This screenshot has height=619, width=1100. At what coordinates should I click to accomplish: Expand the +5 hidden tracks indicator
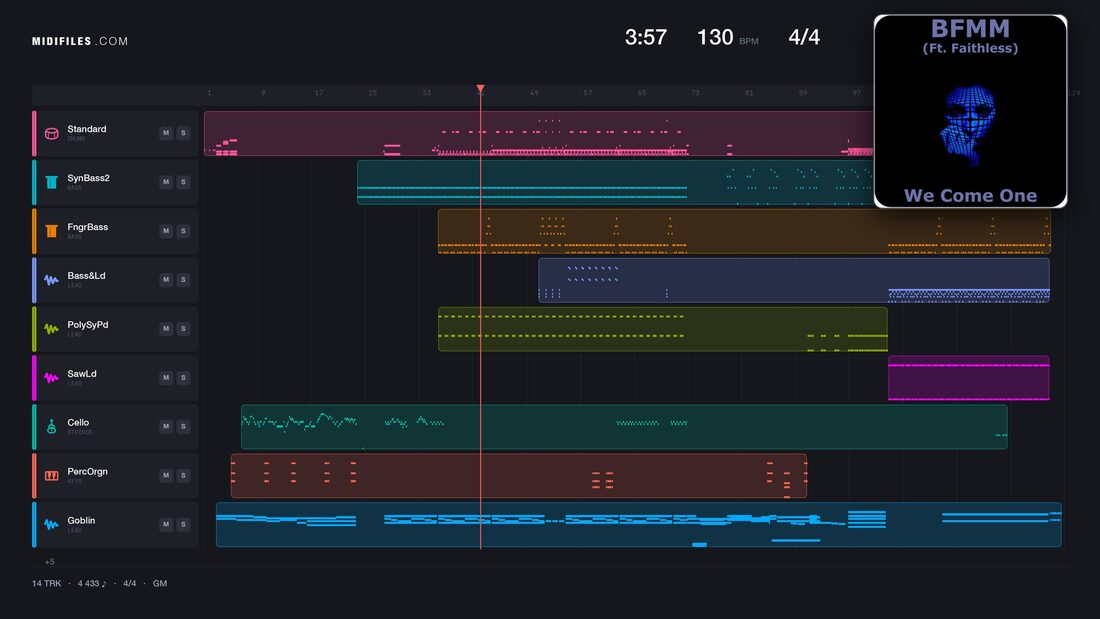click(x=50, y=561)
